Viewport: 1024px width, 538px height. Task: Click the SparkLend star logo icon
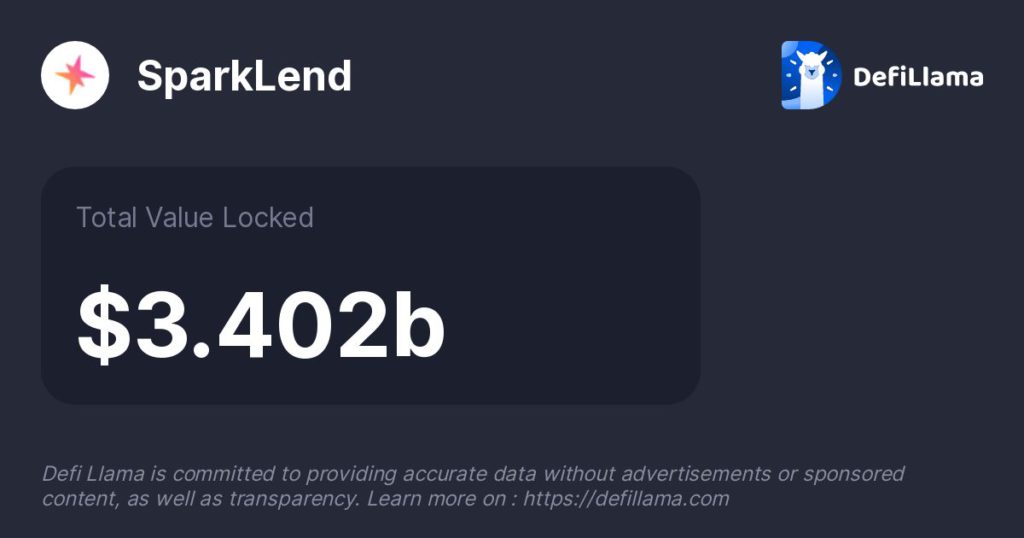[x=75, y=75]
